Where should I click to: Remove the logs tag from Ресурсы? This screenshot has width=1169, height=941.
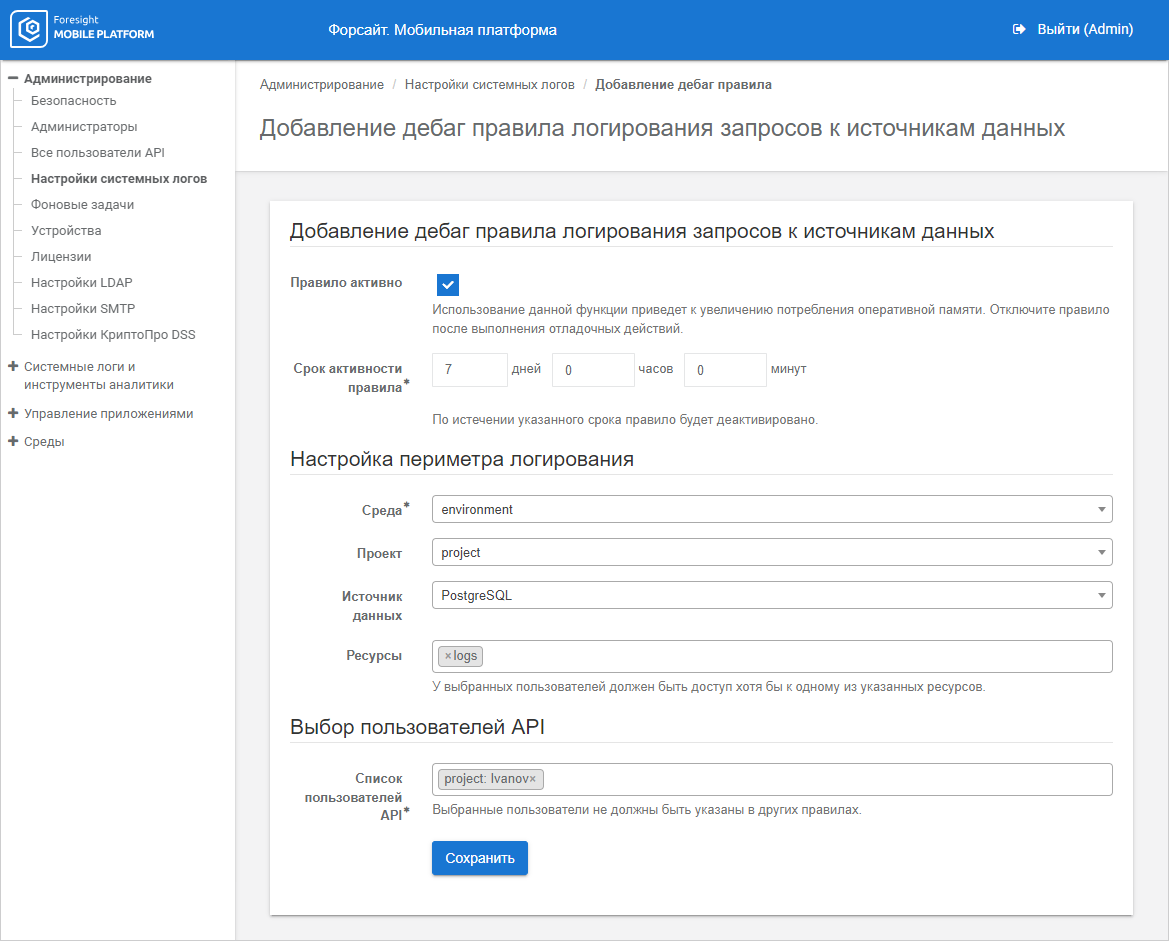[x=448, y=656]
